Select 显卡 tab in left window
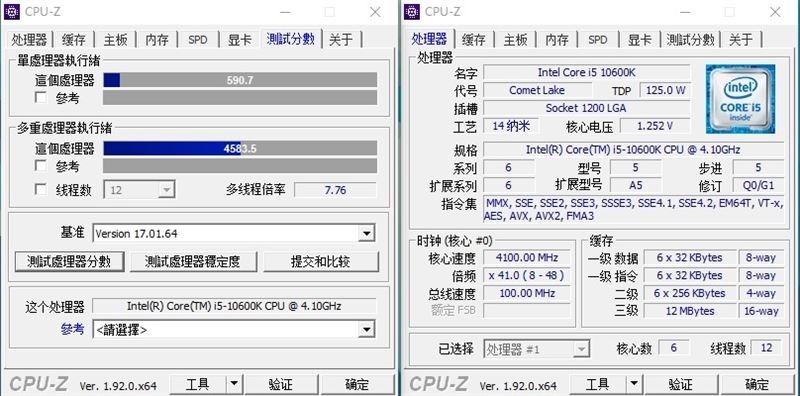The height and width of the screenshot is (396, 800). [239, 40]
